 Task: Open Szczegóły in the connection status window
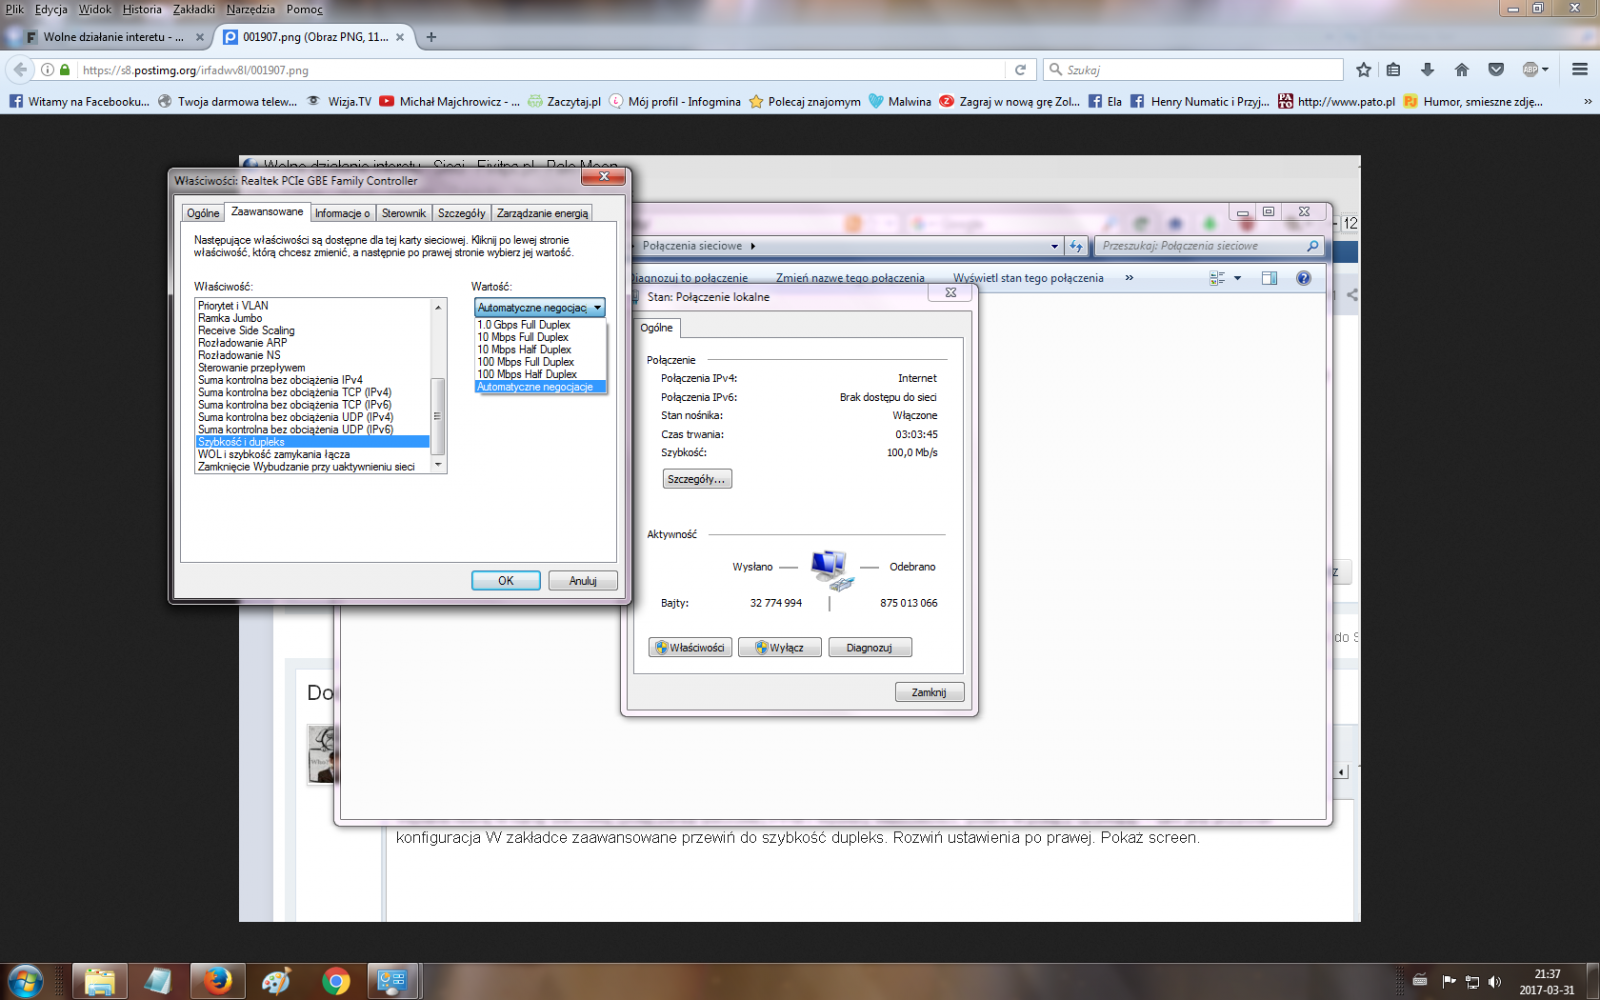point(697,479)
